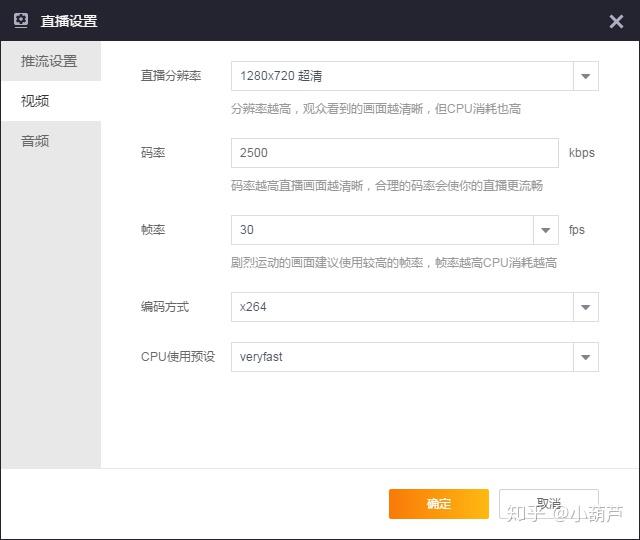The height and width of the screenshot is (540, 640).
Task: Click the hint text starting 分辨率越高
Action: click(376, 109)
